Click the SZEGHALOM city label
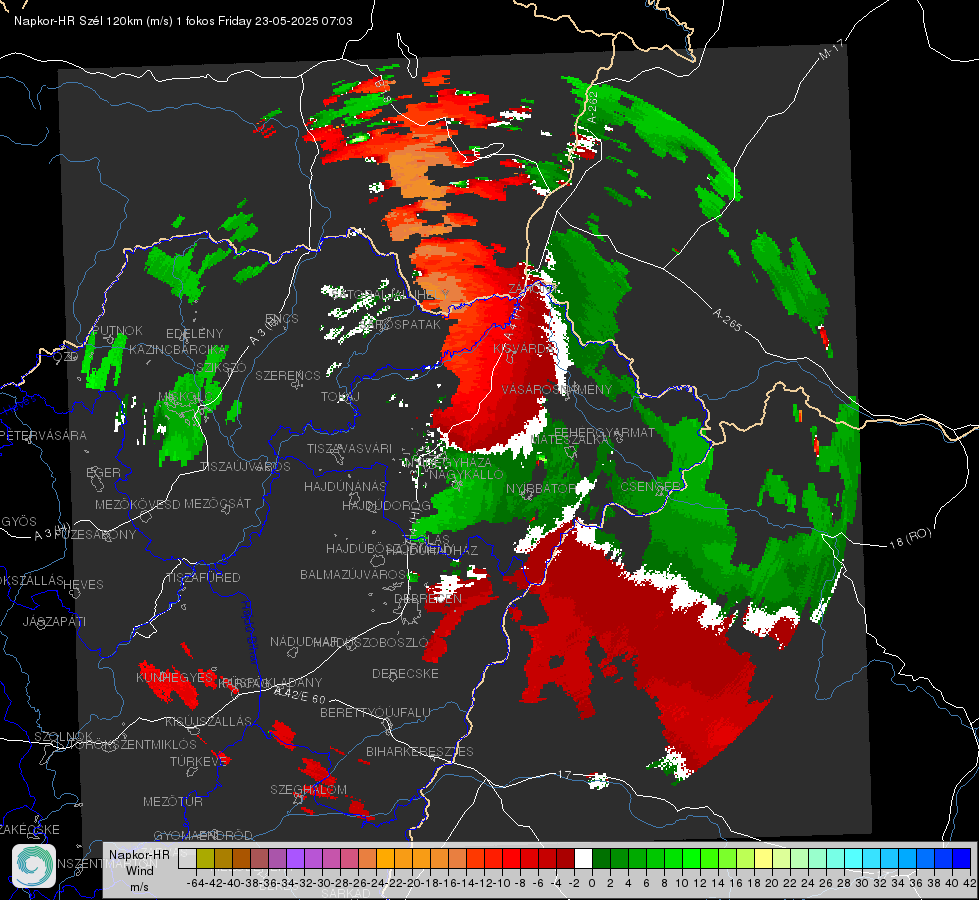This screenshot has height=900, width=979. [308, 789]
